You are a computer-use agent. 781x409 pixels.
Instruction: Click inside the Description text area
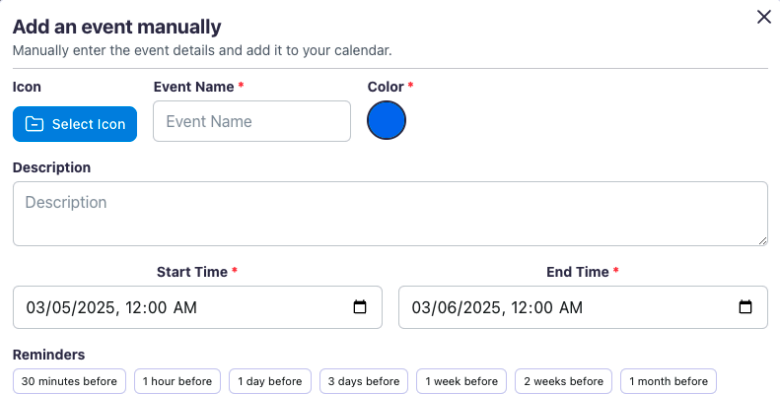pos(390,213)
